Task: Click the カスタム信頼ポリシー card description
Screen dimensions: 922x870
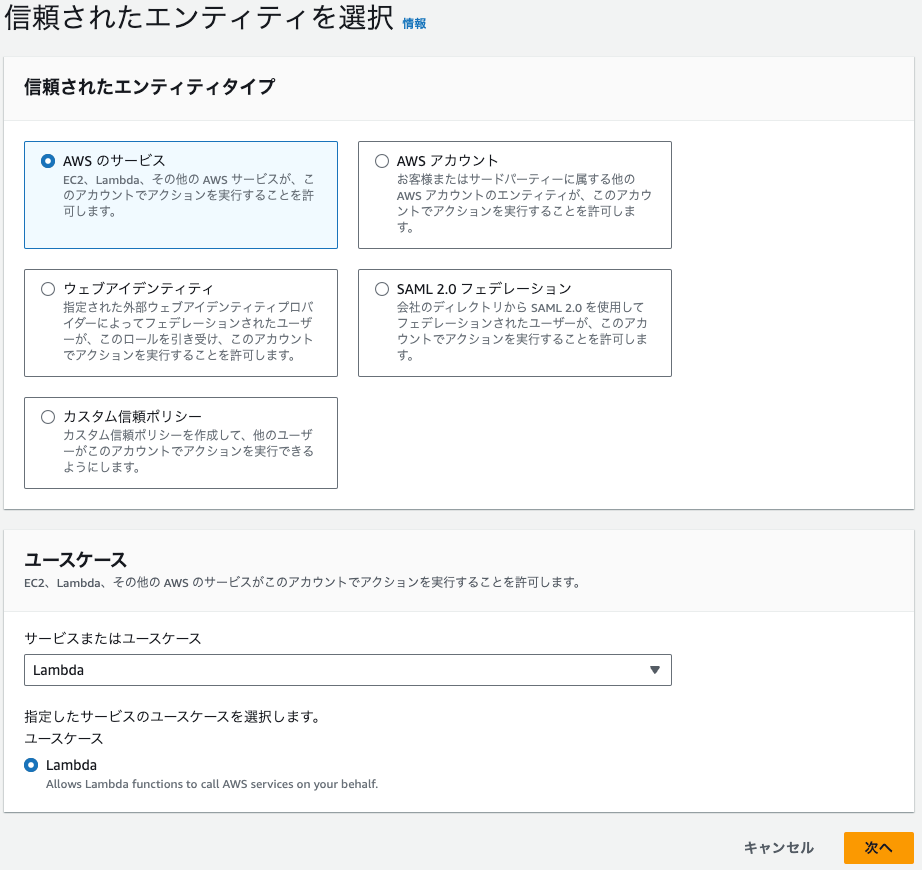Action: tap(188, 451)
